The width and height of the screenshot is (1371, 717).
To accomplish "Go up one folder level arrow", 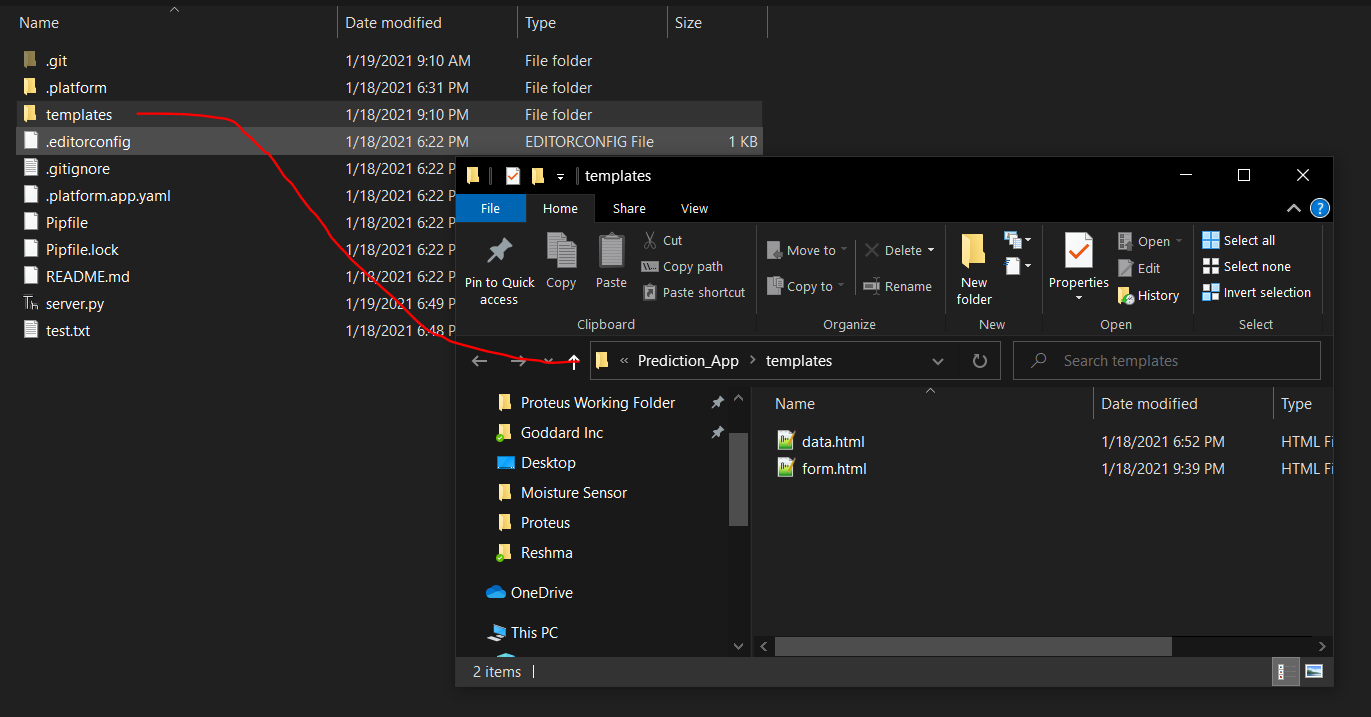I will click(573, 362).
